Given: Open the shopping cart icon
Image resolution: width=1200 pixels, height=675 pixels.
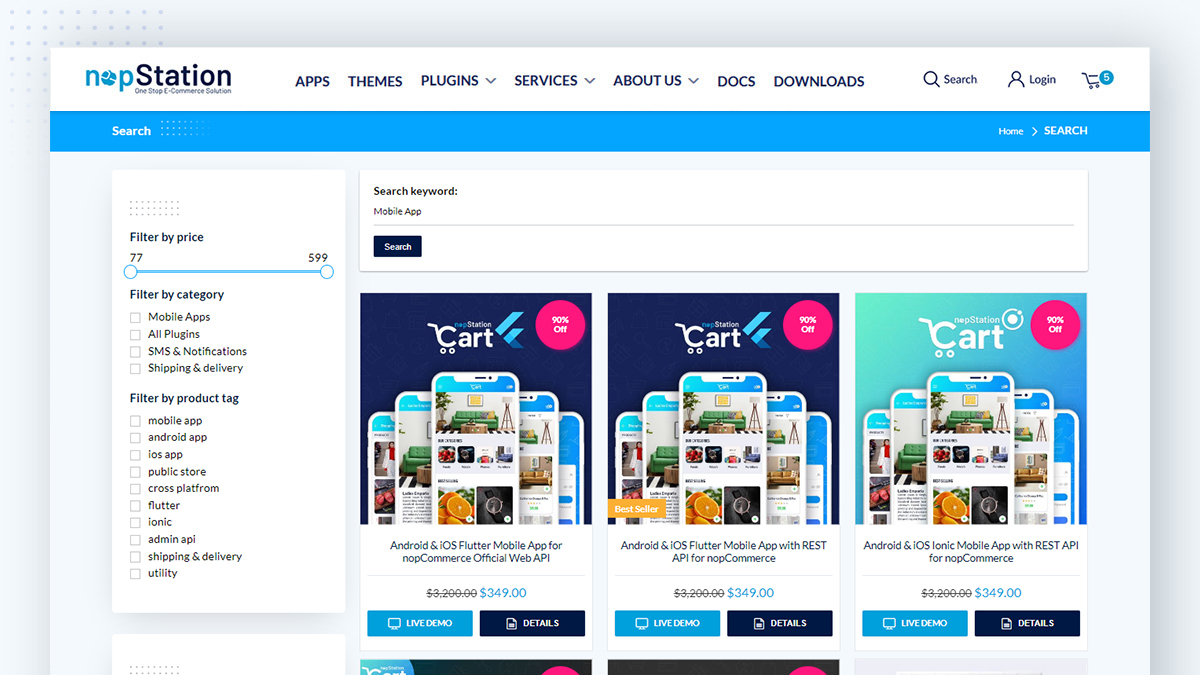Looking at the screenshot, I should click(1091, 81).
